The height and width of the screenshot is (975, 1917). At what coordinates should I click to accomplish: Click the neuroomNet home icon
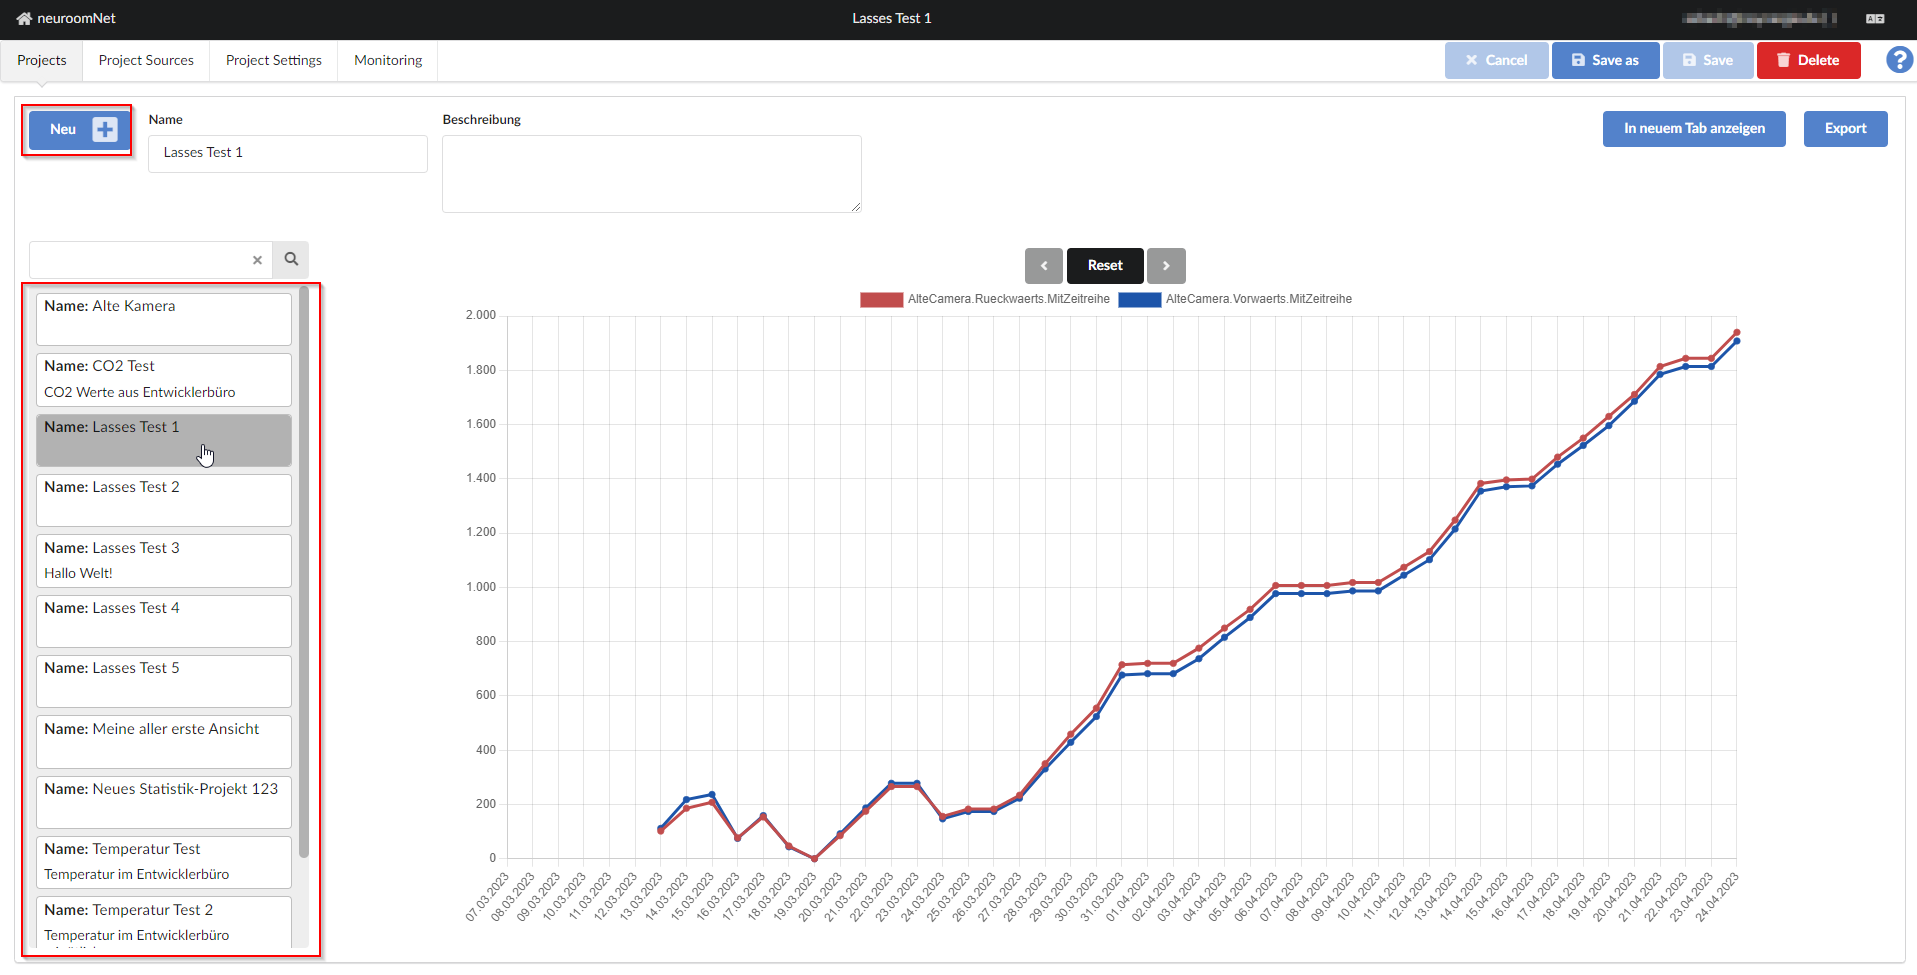24,19
